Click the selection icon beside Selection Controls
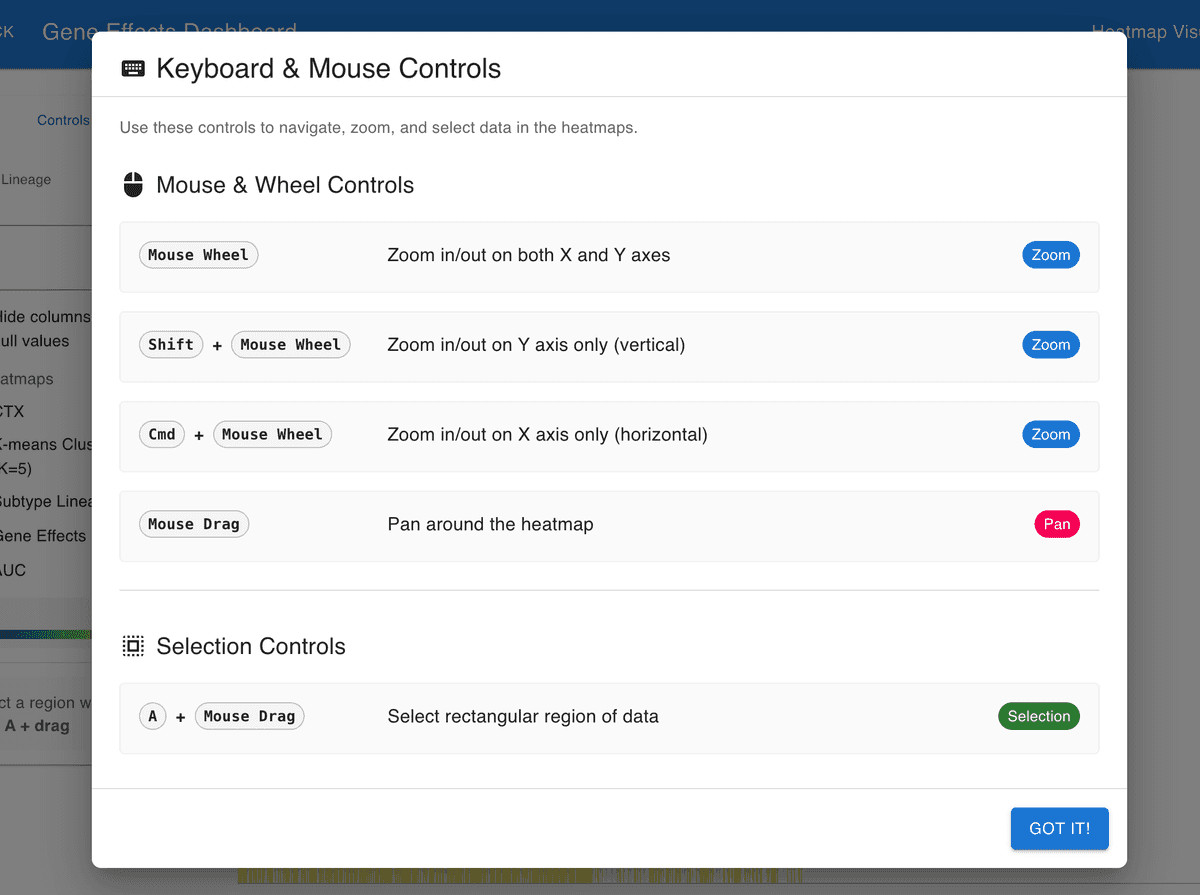The image size is (1200, 895). point(133,646)
